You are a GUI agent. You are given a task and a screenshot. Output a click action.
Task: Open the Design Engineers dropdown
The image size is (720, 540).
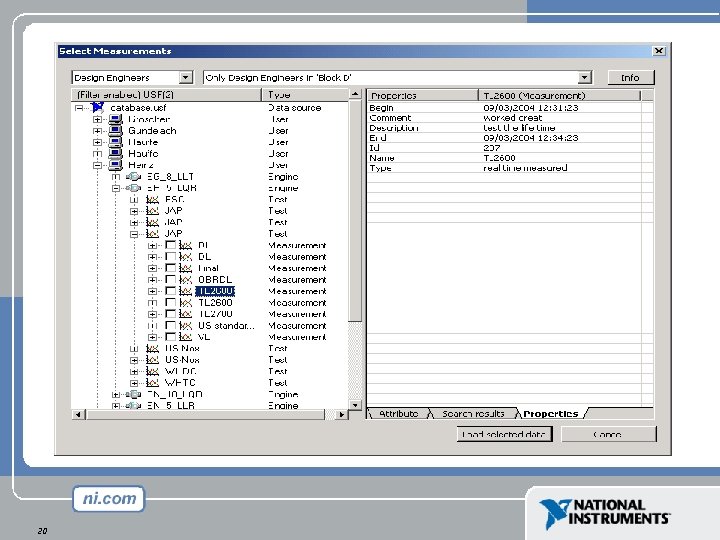tap(186, 77)
